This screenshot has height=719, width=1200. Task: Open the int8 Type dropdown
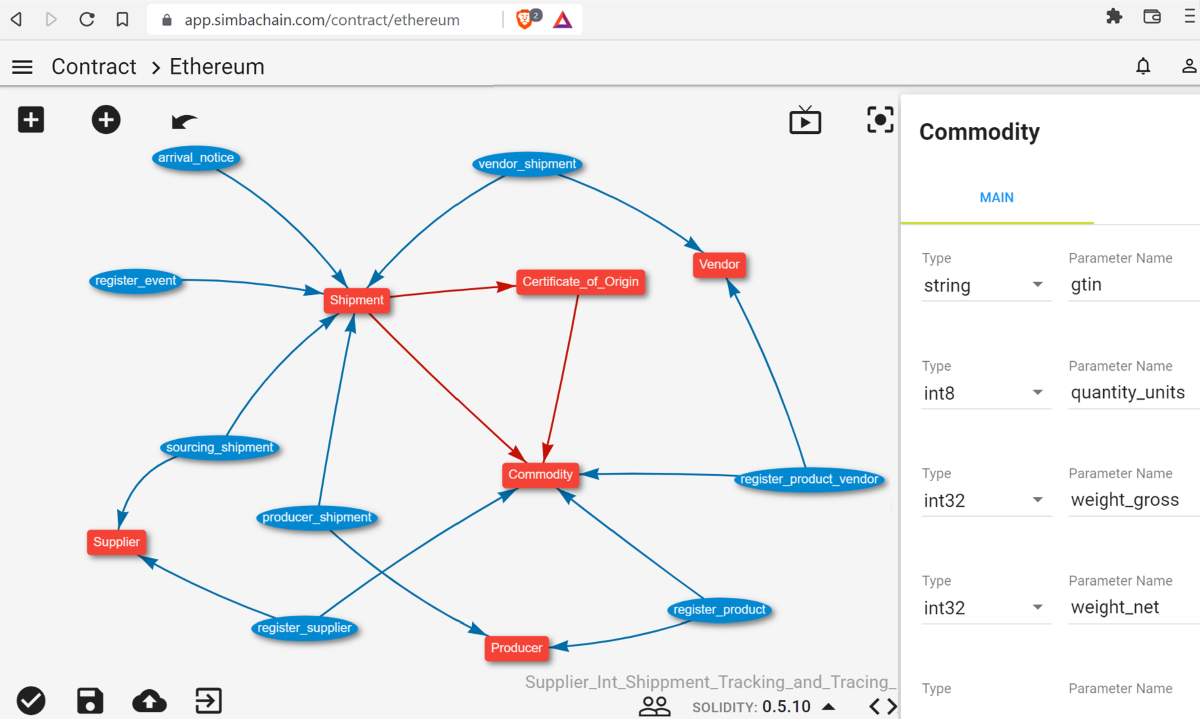pyautogui.click(x=986, y=394)
